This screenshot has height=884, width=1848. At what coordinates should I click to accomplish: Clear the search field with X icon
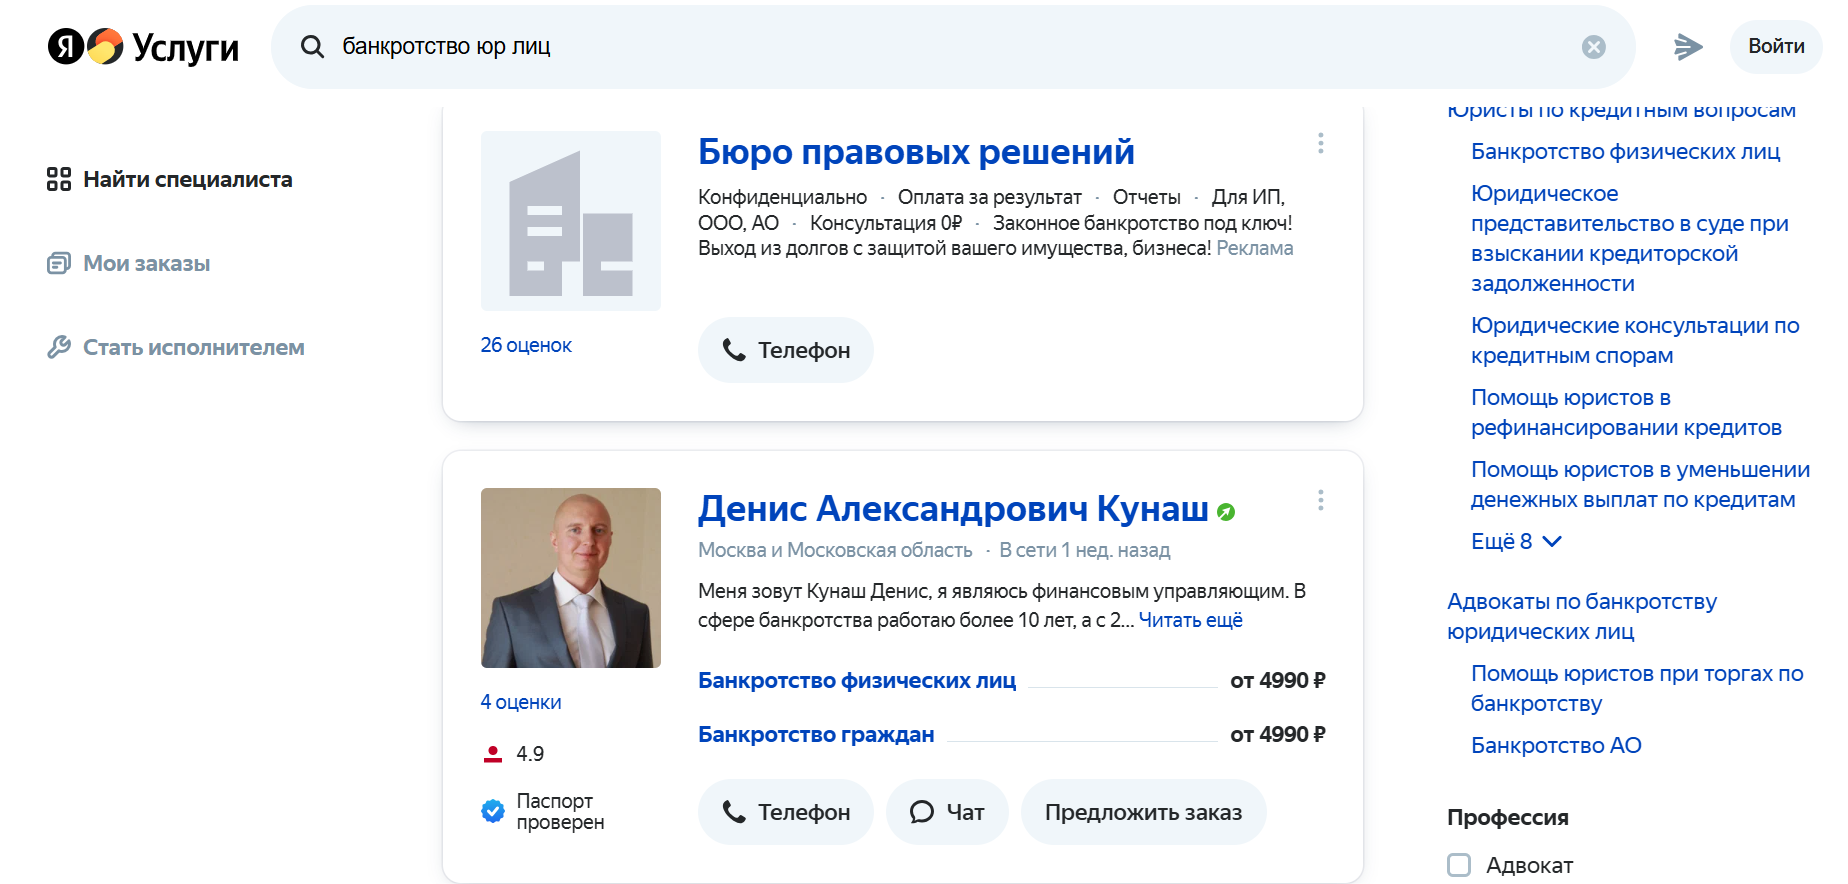(1593, 47)
